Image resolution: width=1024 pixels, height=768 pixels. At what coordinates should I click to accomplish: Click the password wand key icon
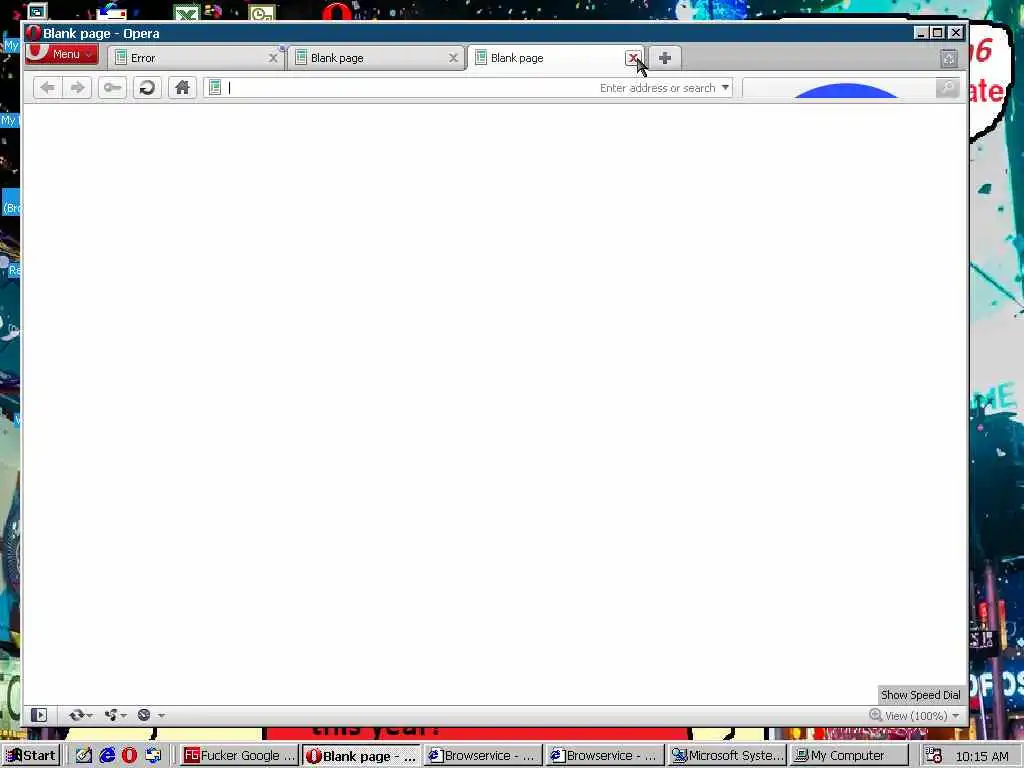[x=112, y=88]
